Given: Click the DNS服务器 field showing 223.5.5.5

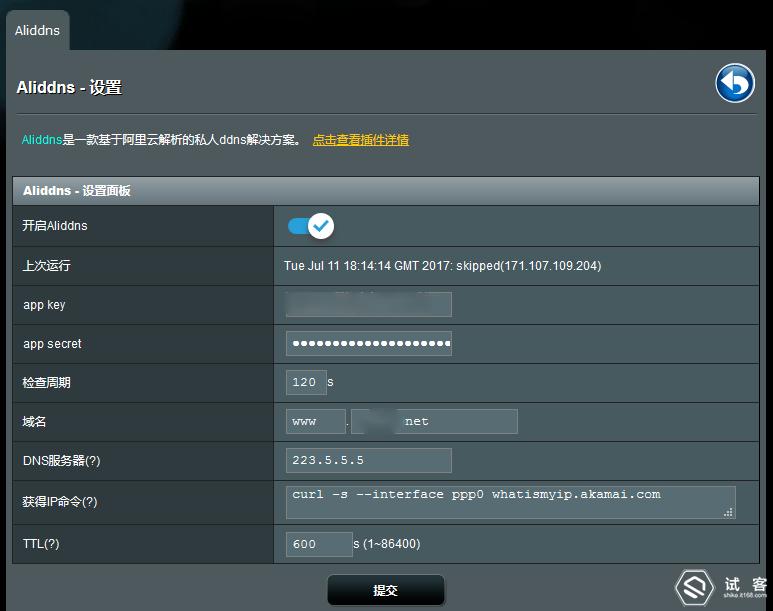Looking at the screenshot, I should [x=369, y=461].
